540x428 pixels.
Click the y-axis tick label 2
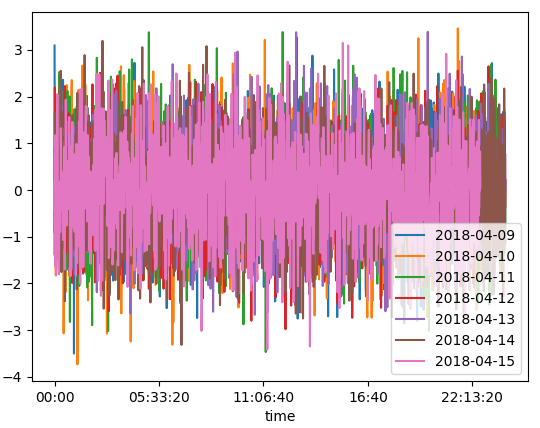[18, 97]
